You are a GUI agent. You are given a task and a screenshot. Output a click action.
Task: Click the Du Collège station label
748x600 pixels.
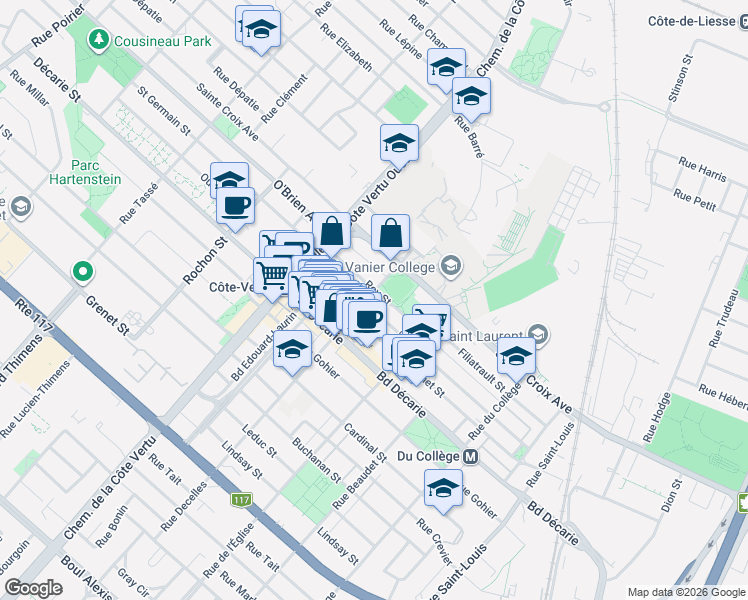(428, 456)
